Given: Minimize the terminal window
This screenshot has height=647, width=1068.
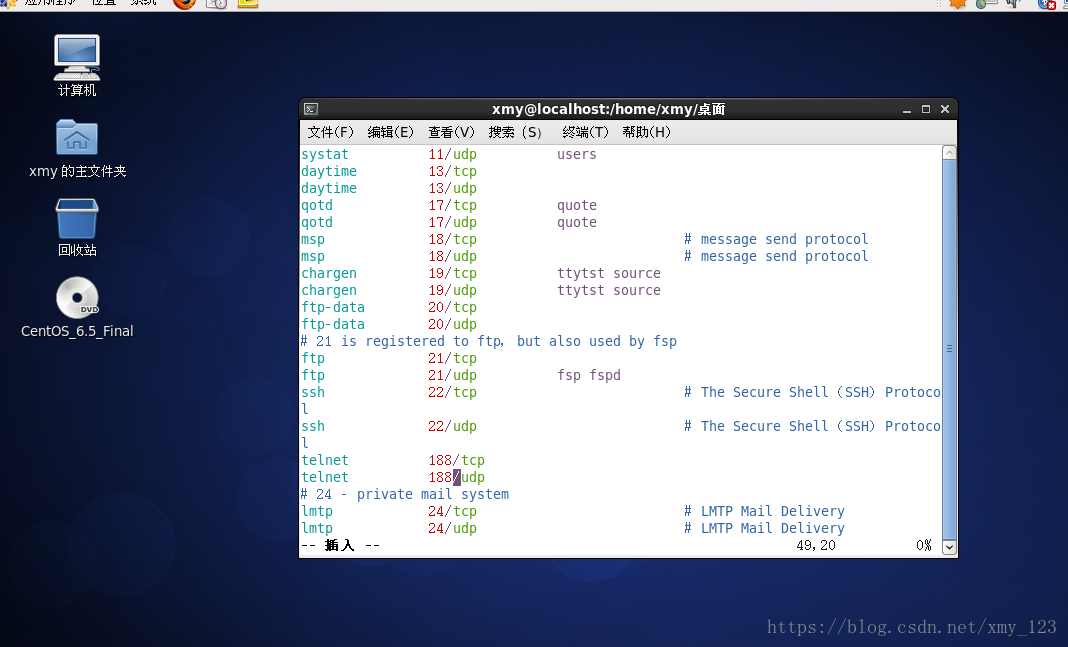Looking at the screenshot, I should (907, 109).
